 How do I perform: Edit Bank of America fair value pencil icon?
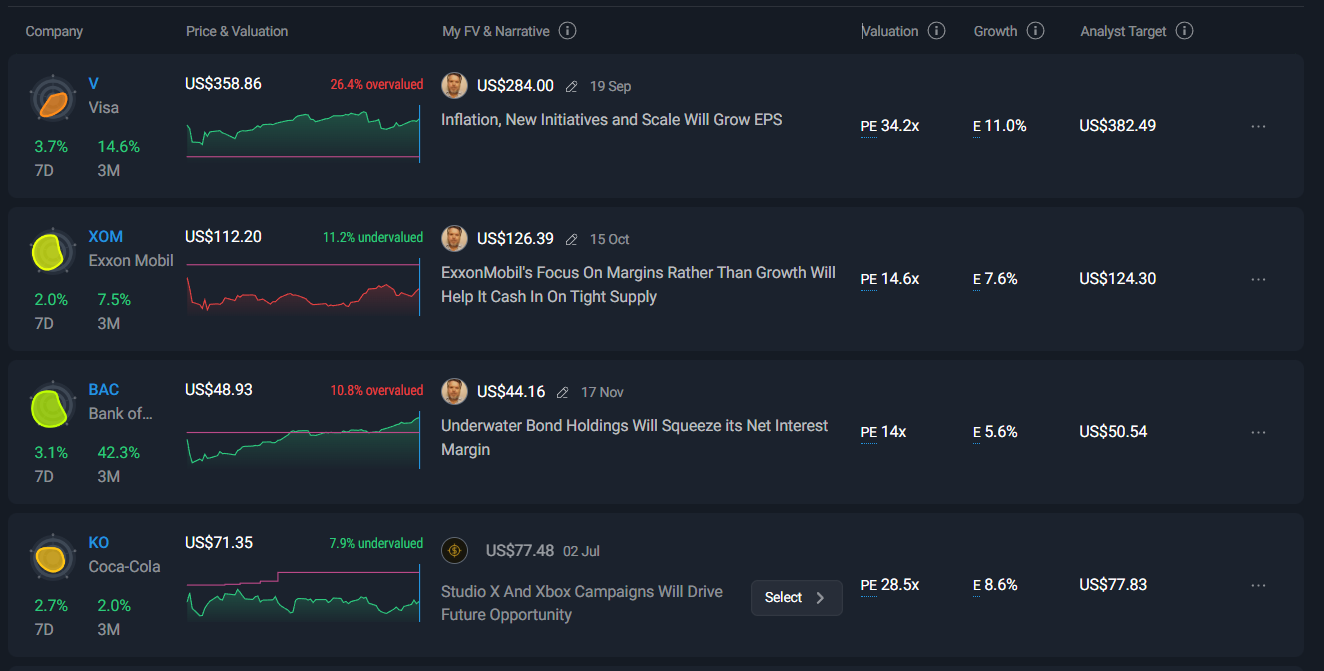pos(563,392)
